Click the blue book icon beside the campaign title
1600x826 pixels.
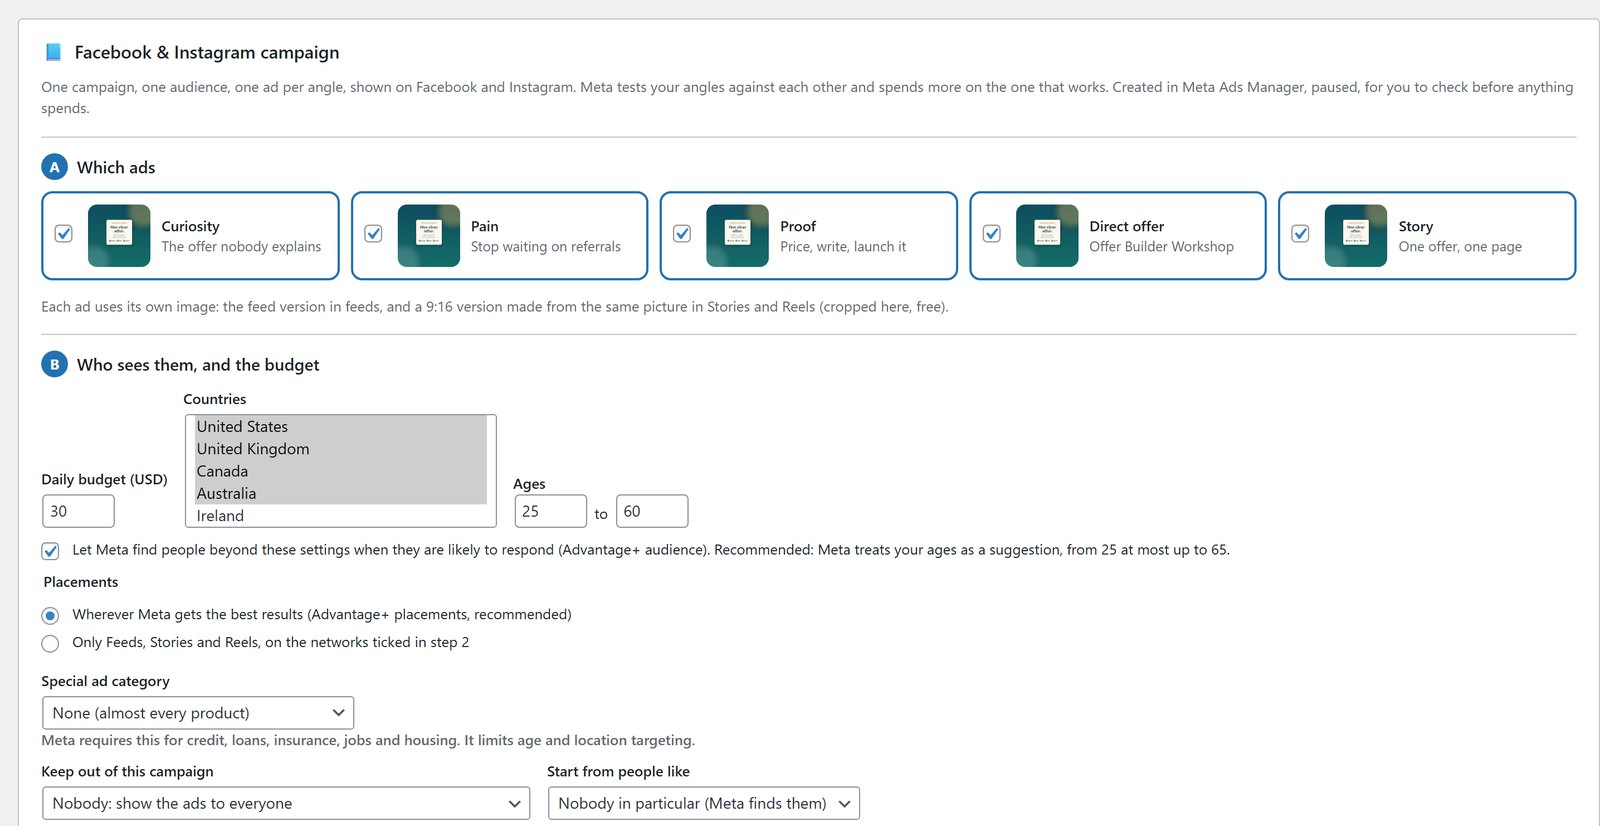coord(53,52)
